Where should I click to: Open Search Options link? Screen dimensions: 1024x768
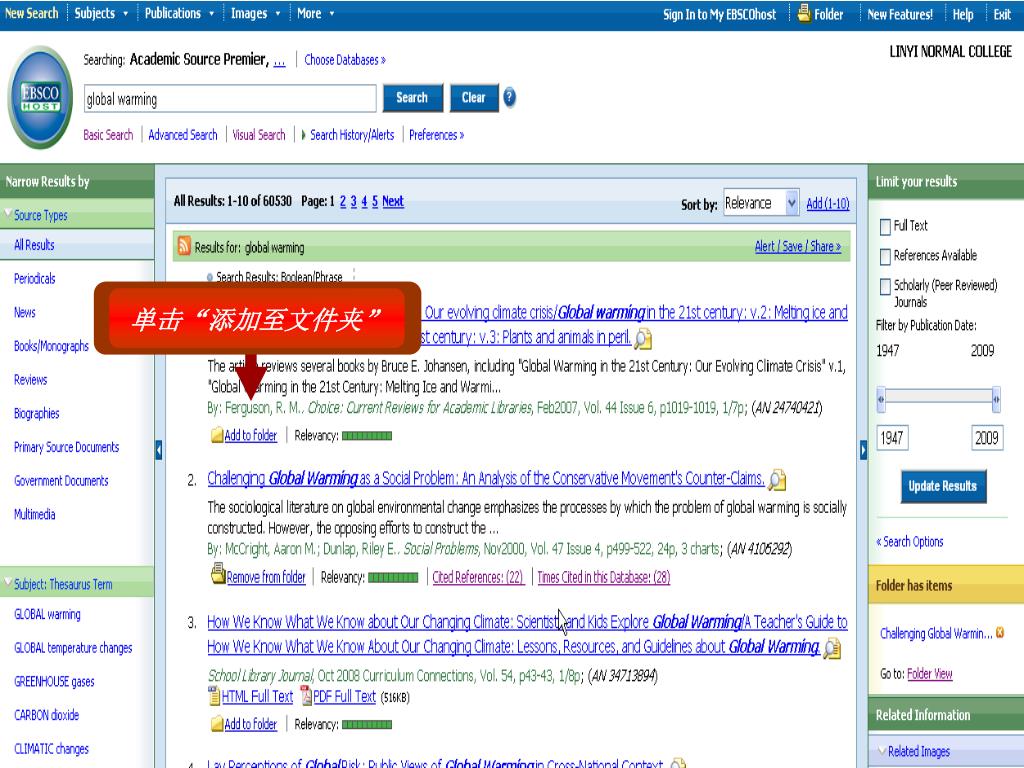tap(910, 541)
